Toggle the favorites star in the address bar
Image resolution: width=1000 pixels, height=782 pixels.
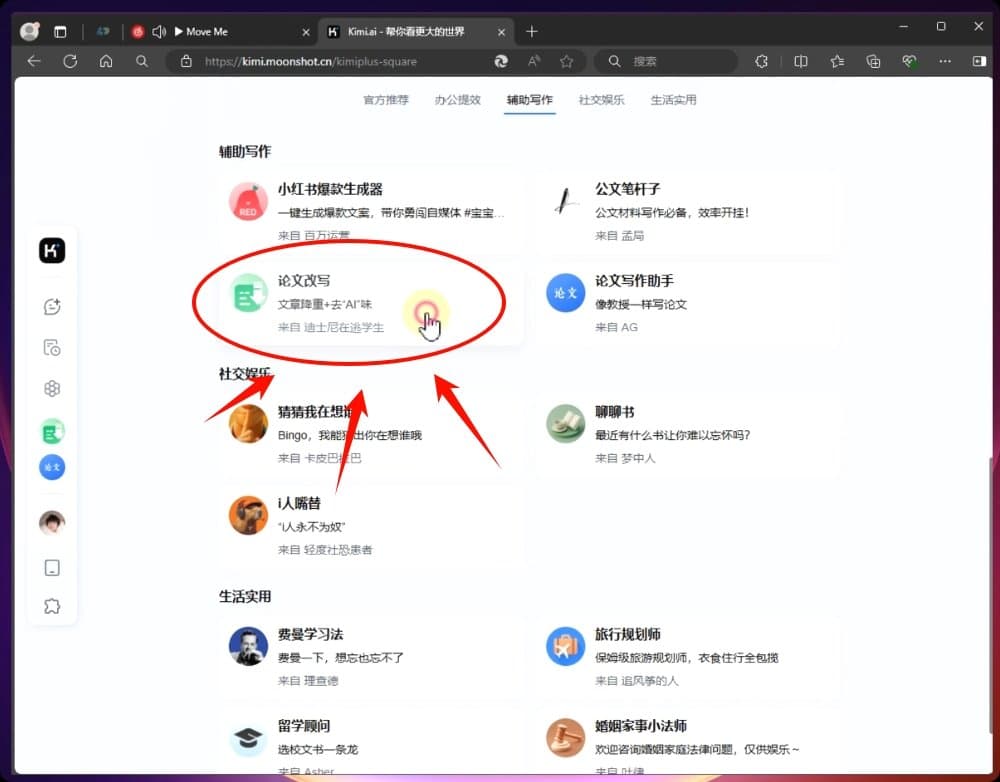point(567,61)
